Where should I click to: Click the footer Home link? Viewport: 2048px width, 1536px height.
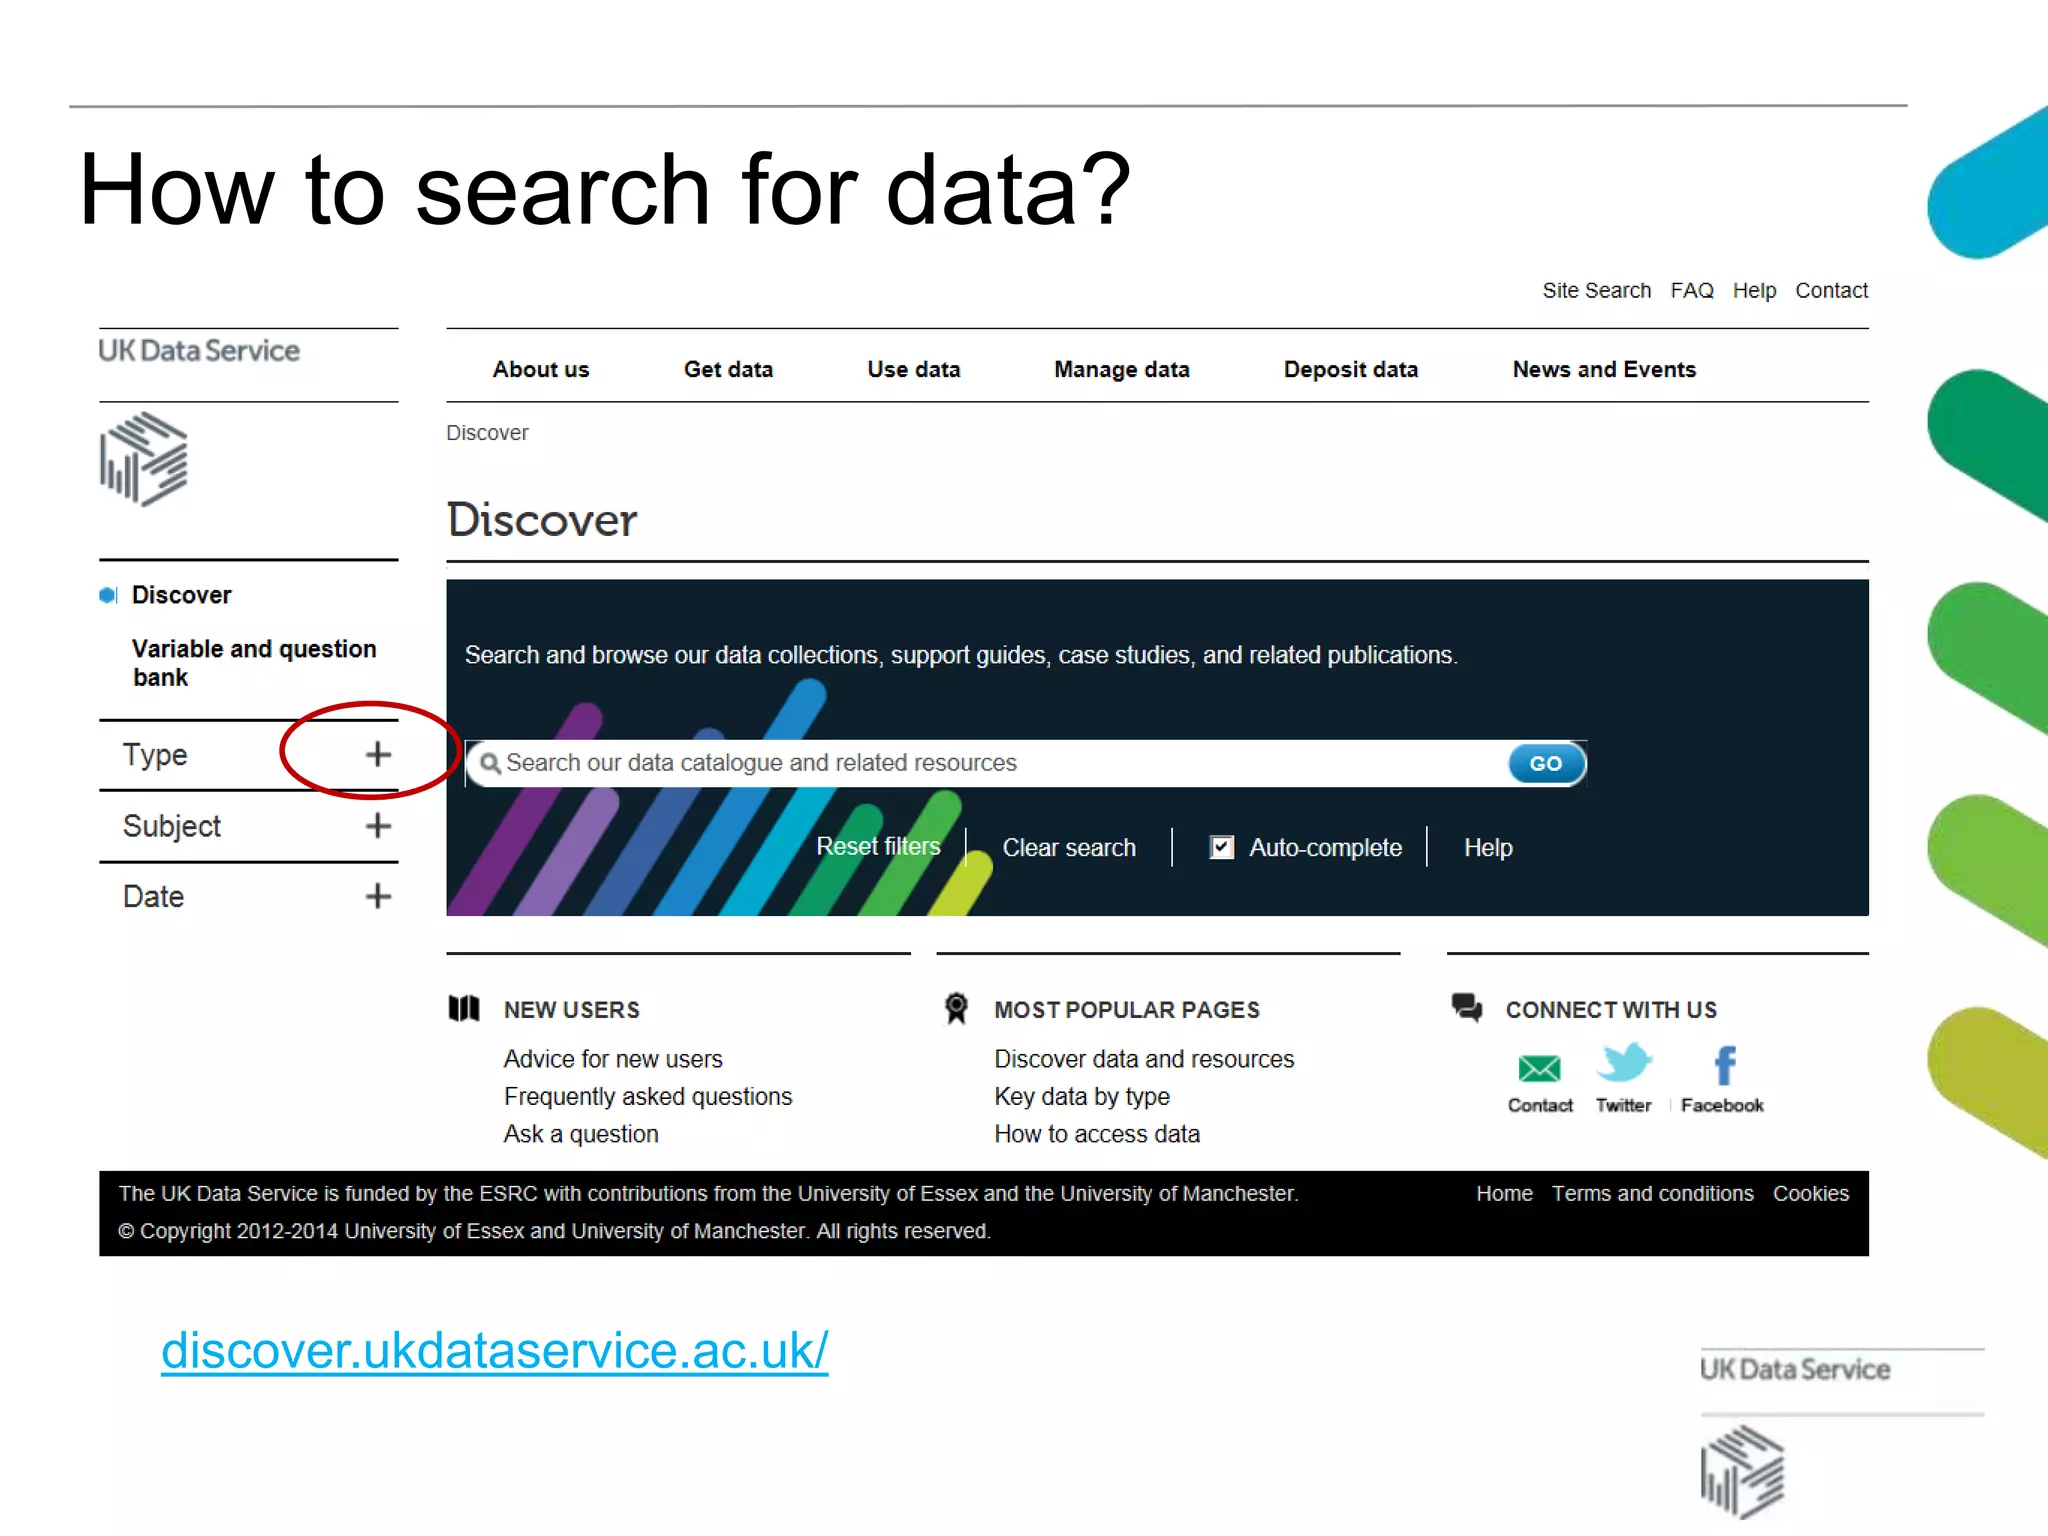pyautogui.click(x=1504, y=1194)
